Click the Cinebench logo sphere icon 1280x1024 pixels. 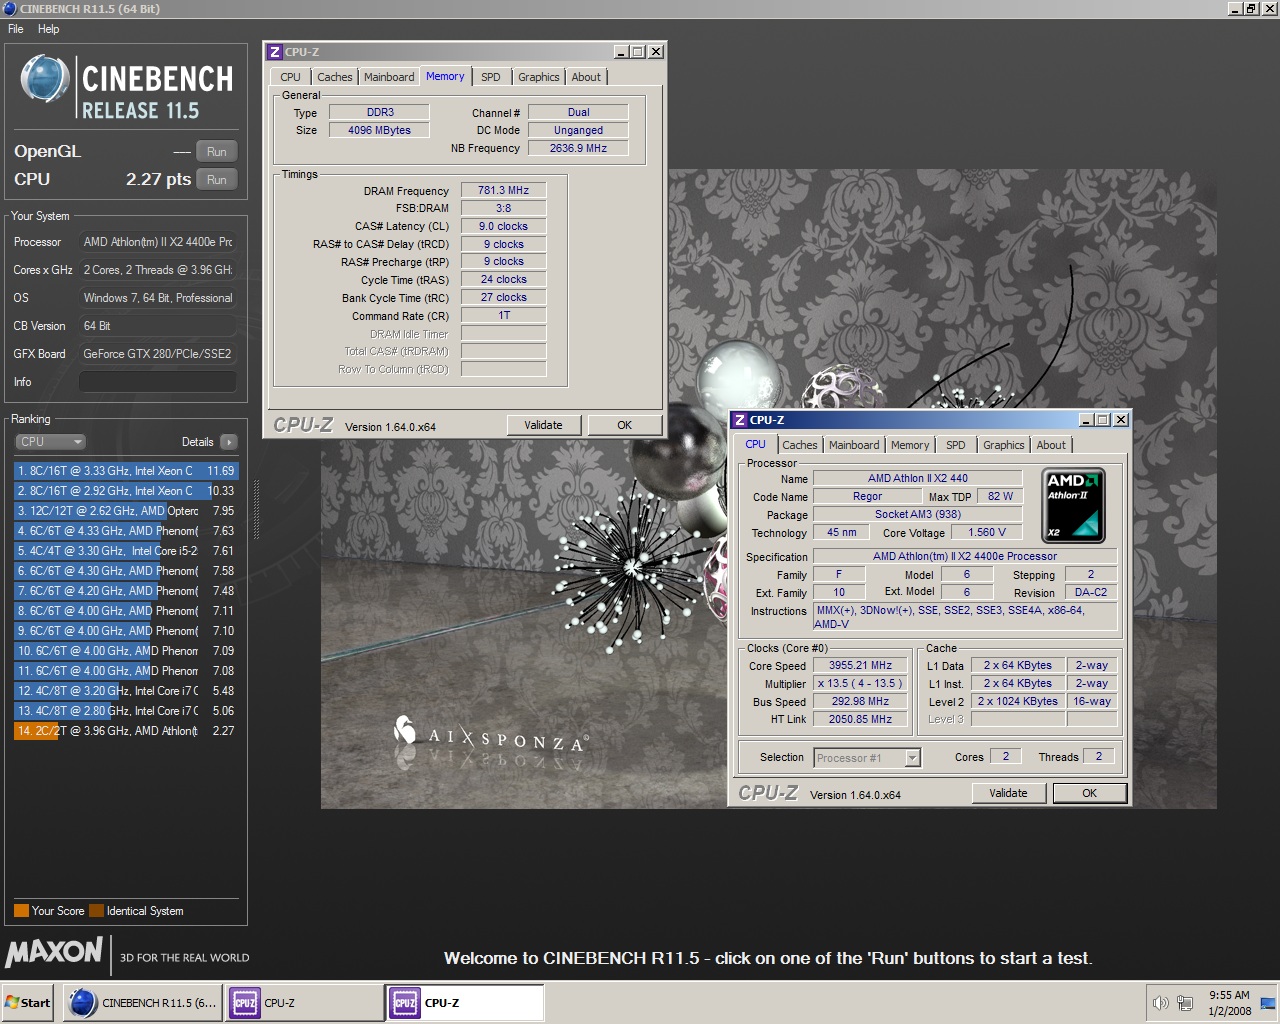pos(45,79)
